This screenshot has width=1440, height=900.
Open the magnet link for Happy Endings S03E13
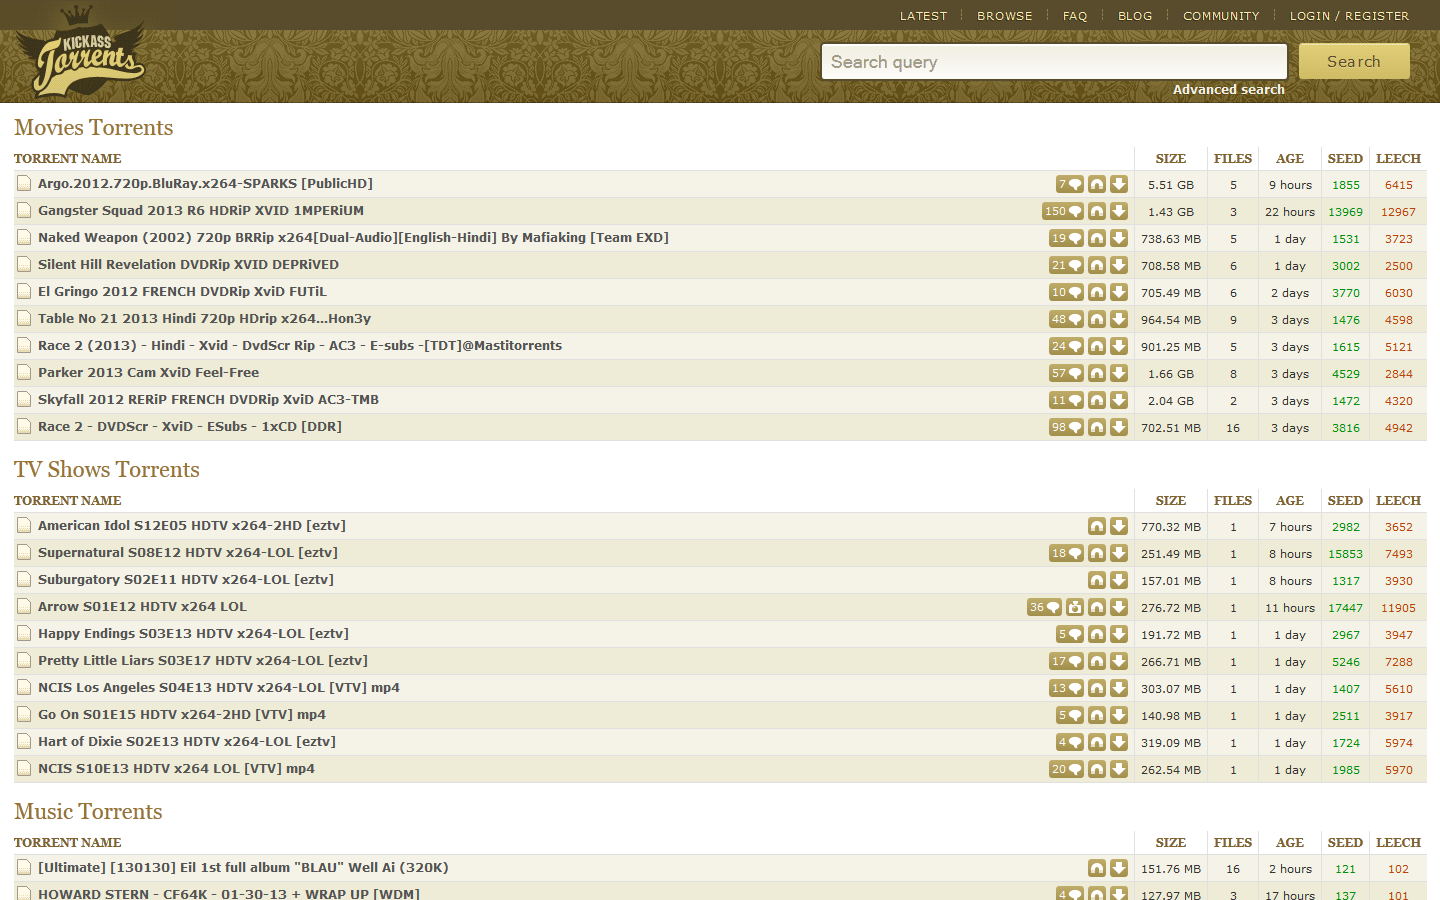[x=1097, y=634]
